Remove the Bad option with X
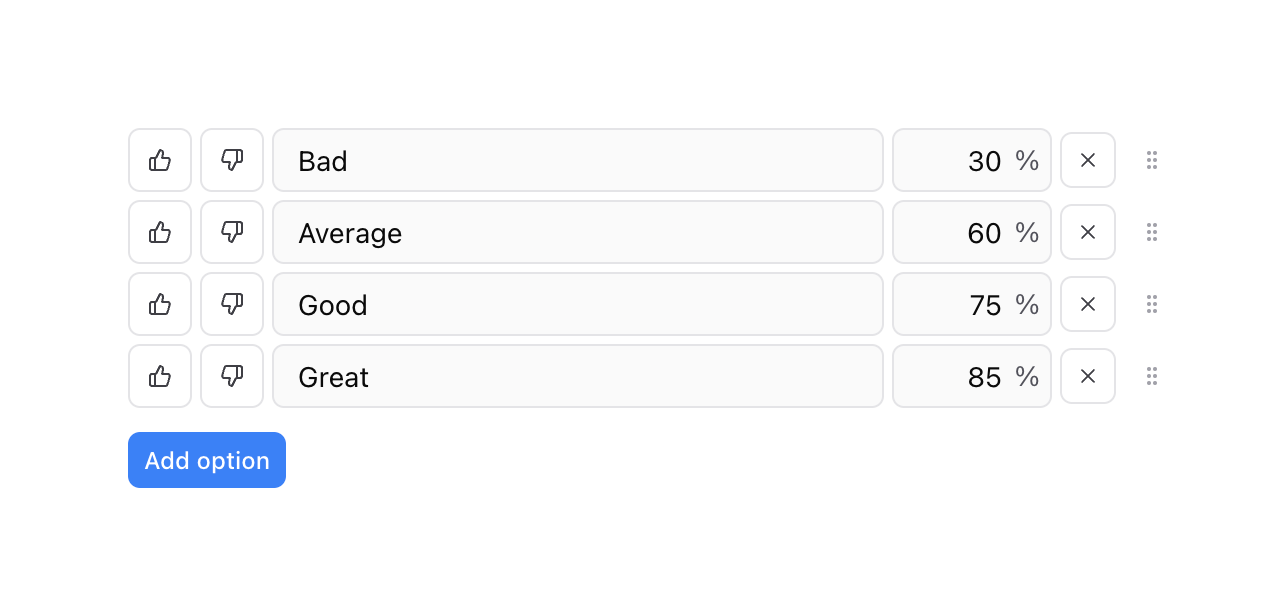Viewport: 1285px width, 616px height. pos(1088,160)
